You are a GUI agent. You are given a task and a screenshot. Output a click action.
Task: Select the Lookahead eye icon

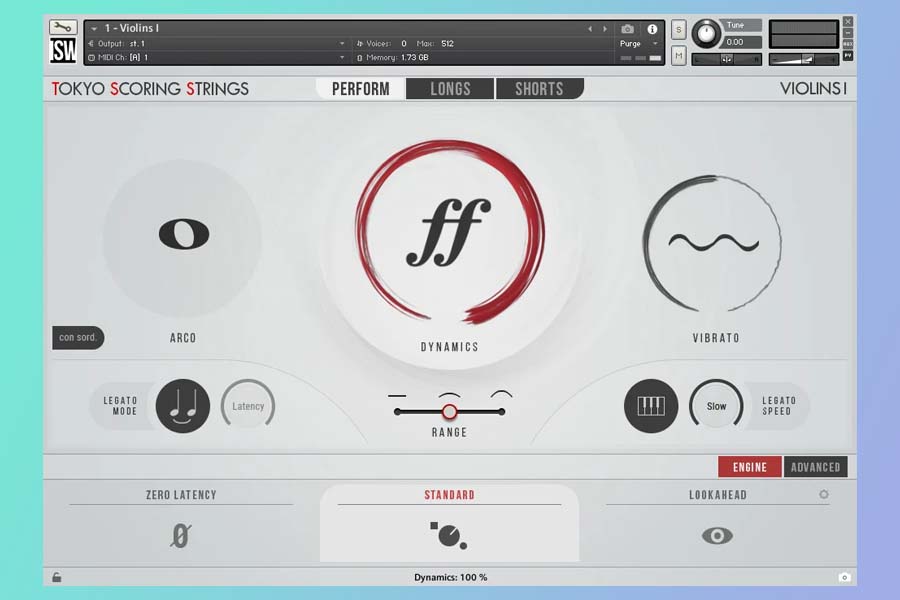717,536
